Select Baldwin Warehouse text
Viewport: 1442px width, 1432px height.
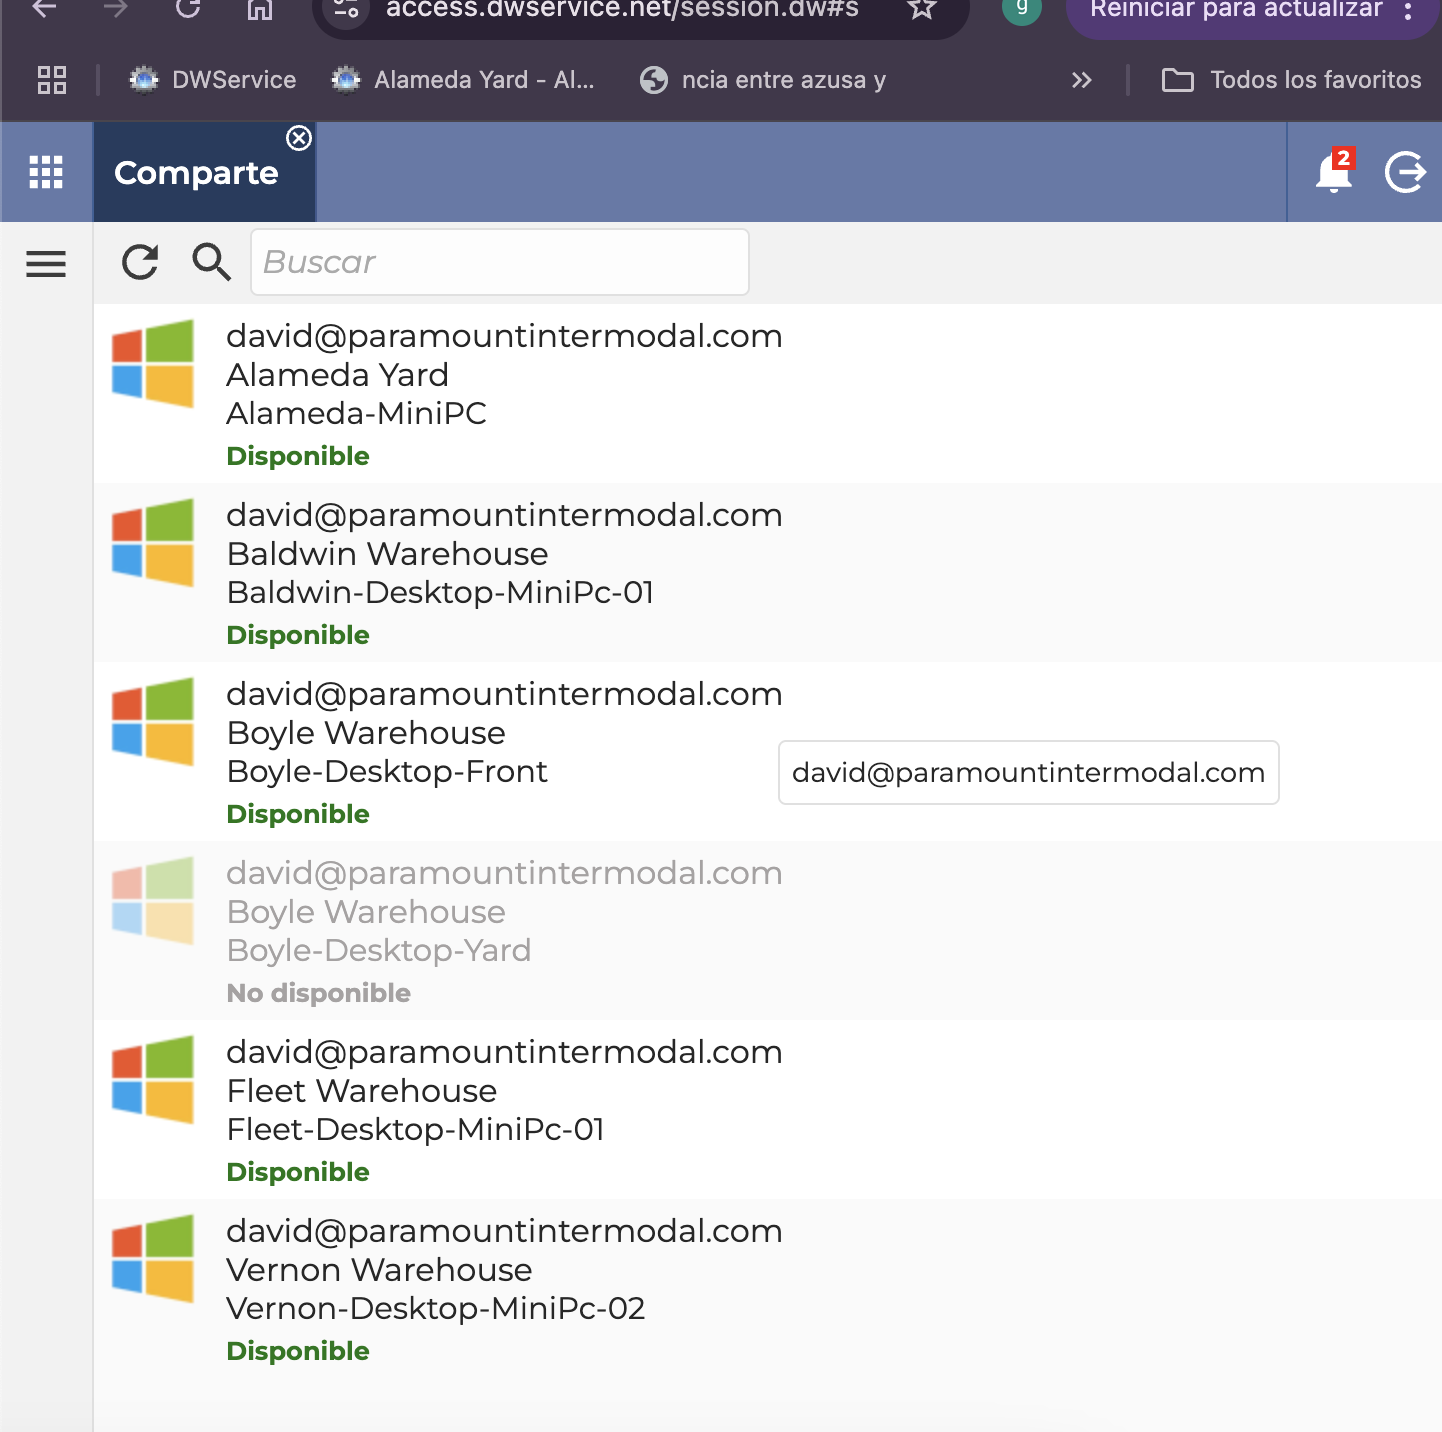click(388, 554)
